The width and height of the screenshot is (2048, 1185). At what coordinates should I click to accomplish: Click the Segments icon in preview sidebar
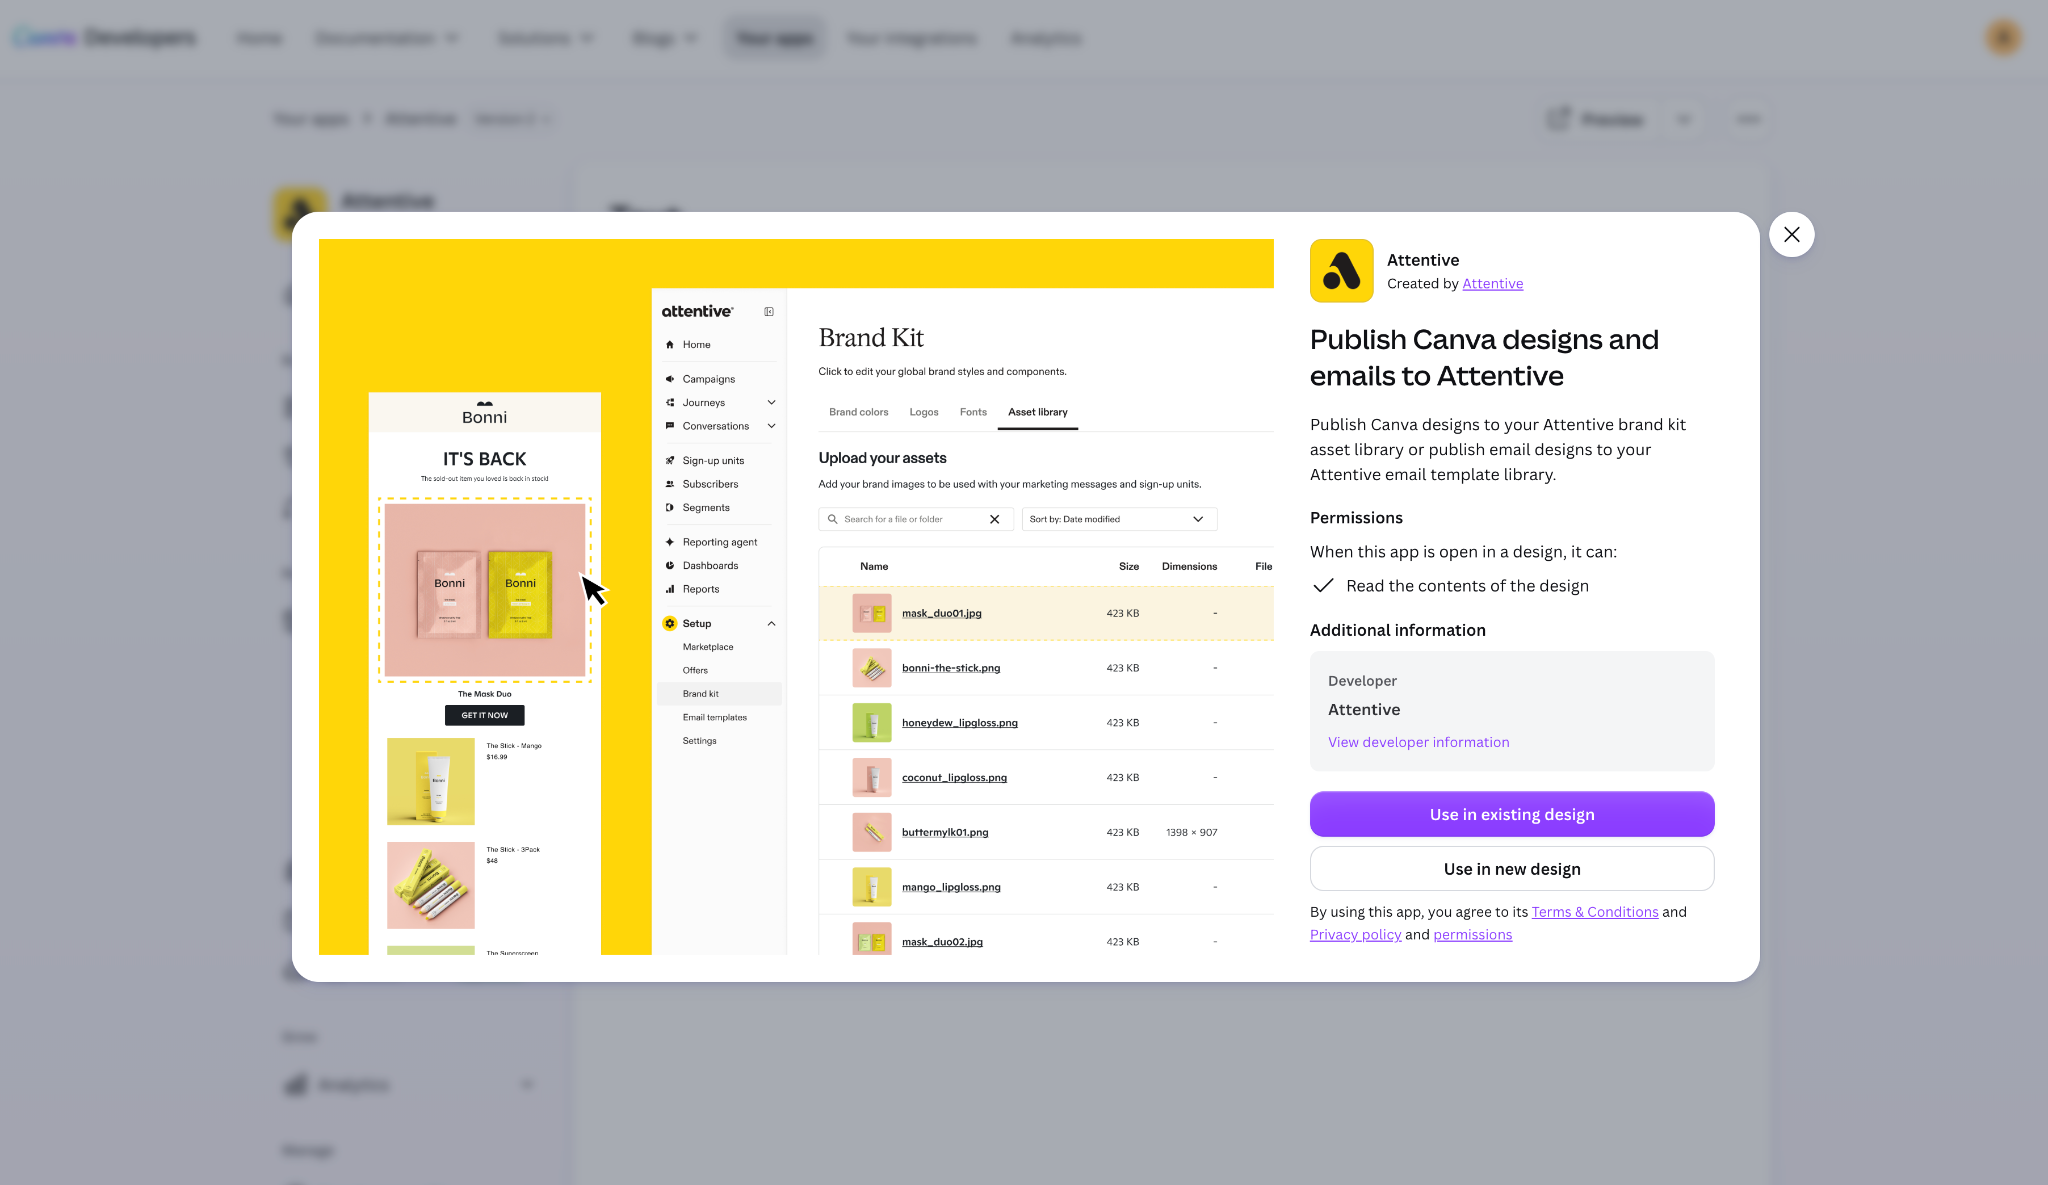click(x=670, y=508)
